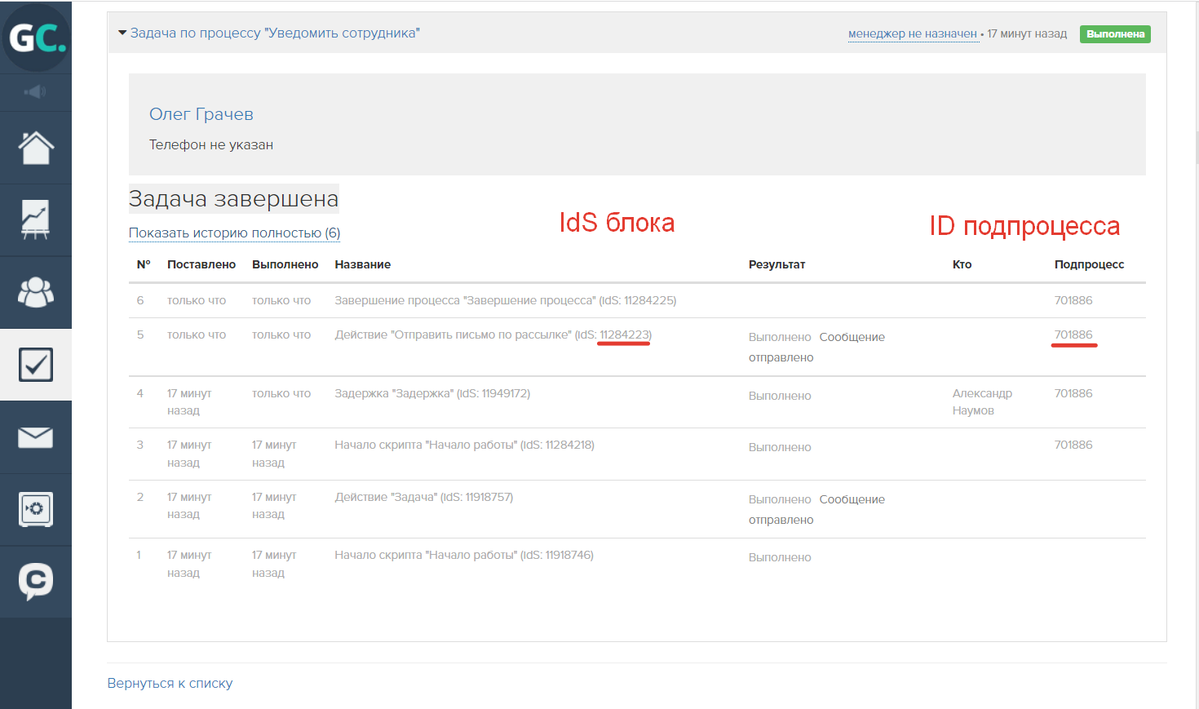The width and height of the screenshot is (1199, 709).
Task: Click "Александр Наумов" in Кто column
Action: click(982, 402)
